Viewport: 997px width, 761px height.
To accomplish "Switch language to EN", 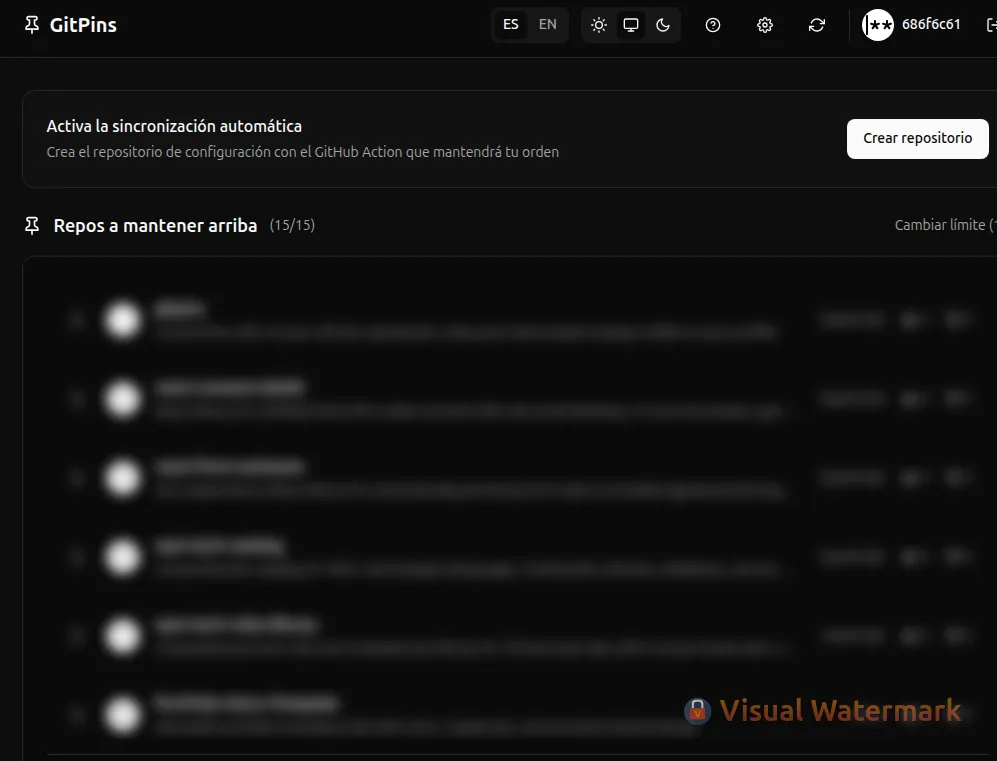I will click(x=547, y=25).
